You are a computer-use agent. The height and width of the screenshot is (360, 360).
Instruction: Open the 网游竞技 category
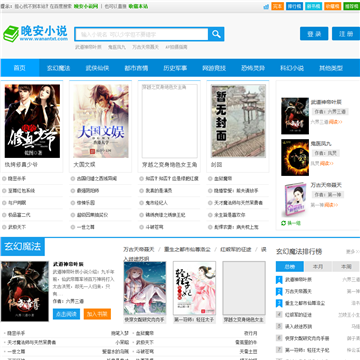click(214, 68)
